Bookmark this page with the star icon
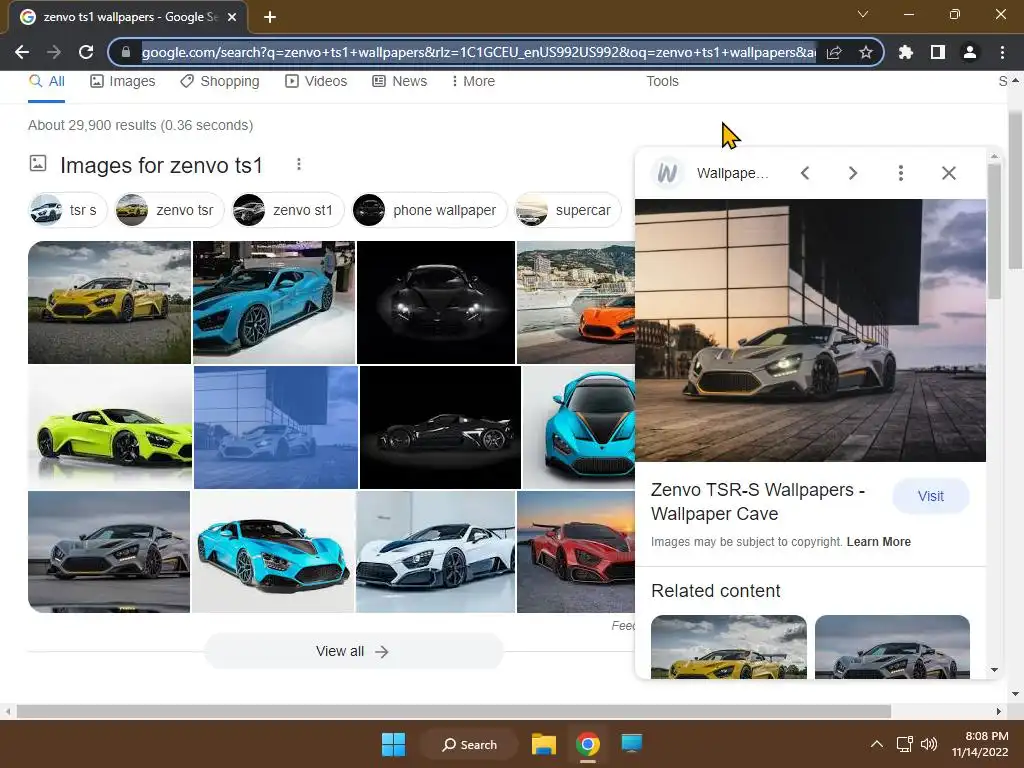 865,52
